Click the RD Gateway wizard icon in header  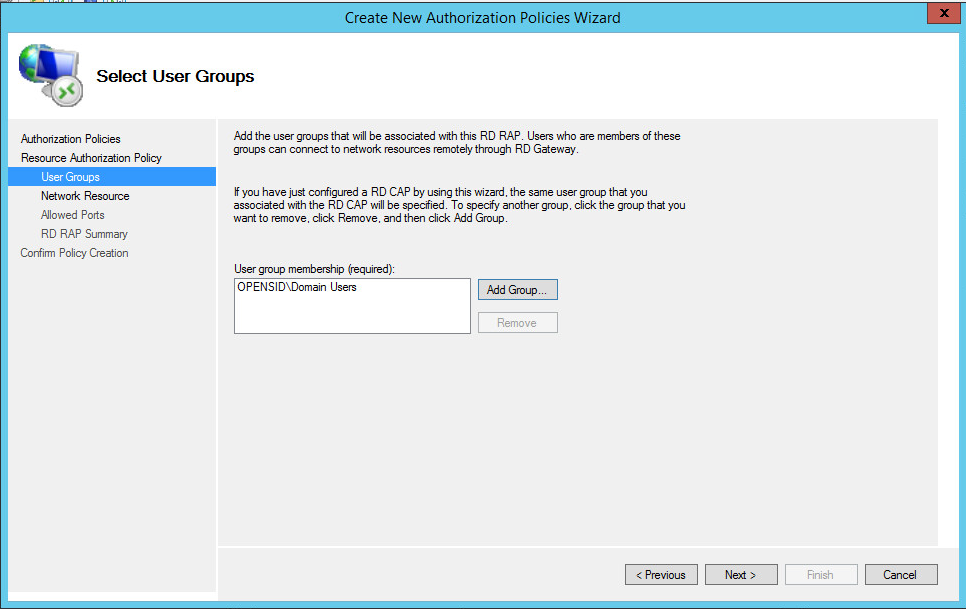point(50,76)
